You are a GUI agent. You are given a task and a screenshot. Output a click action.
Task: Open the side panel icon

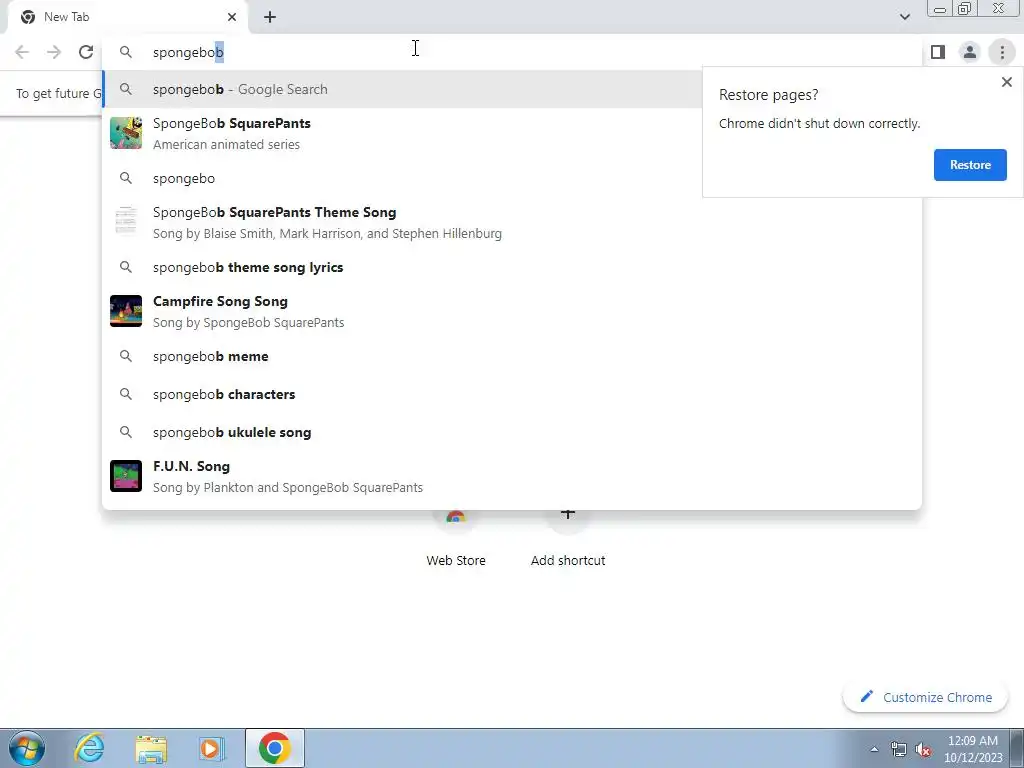[938, 52]
